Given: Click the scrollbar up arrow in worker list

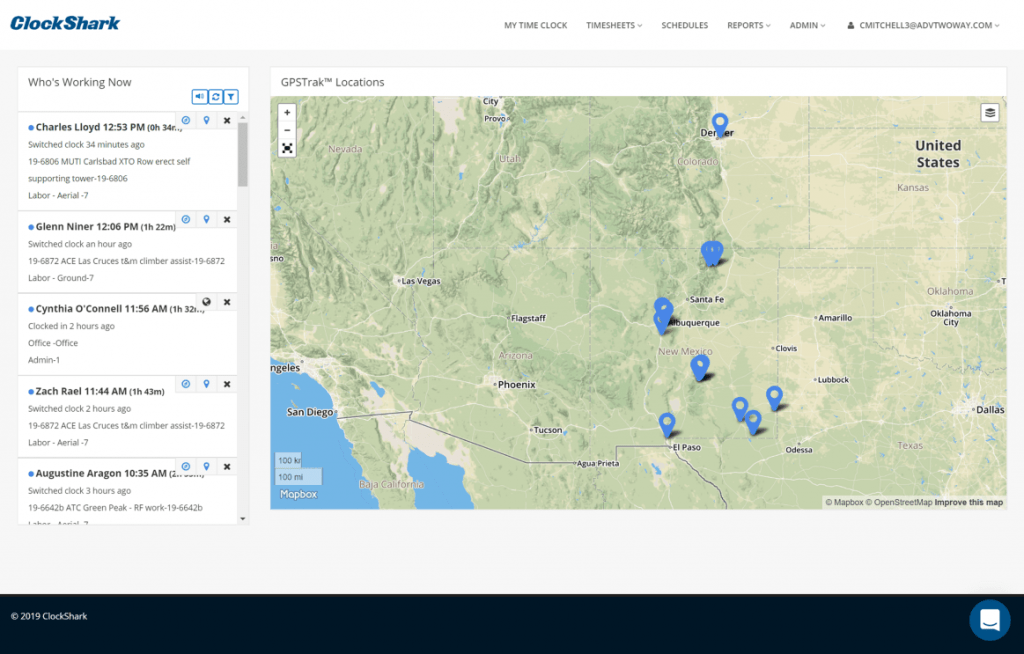Looking at the screenshot, I should 243,118.
